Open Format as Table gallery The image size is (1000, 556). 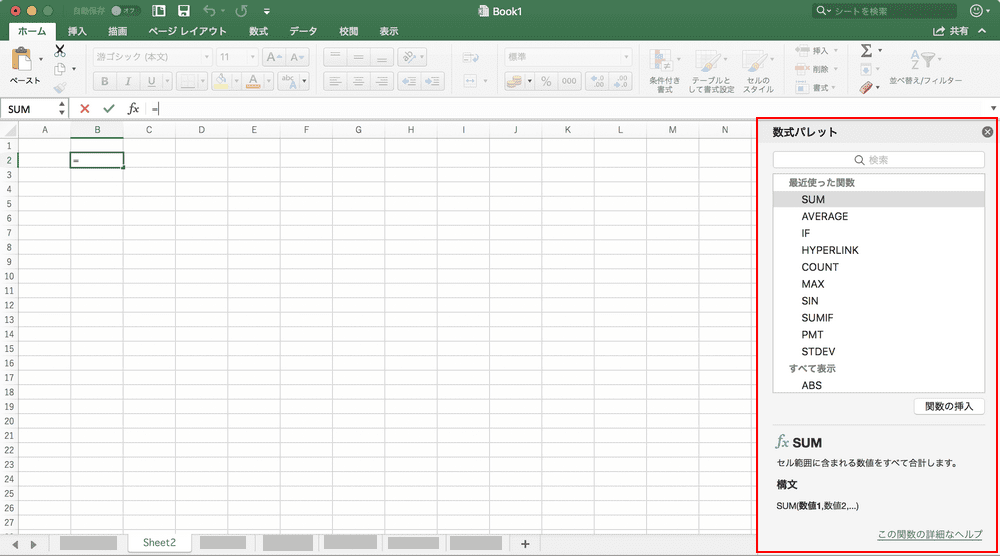coord(711,70)
